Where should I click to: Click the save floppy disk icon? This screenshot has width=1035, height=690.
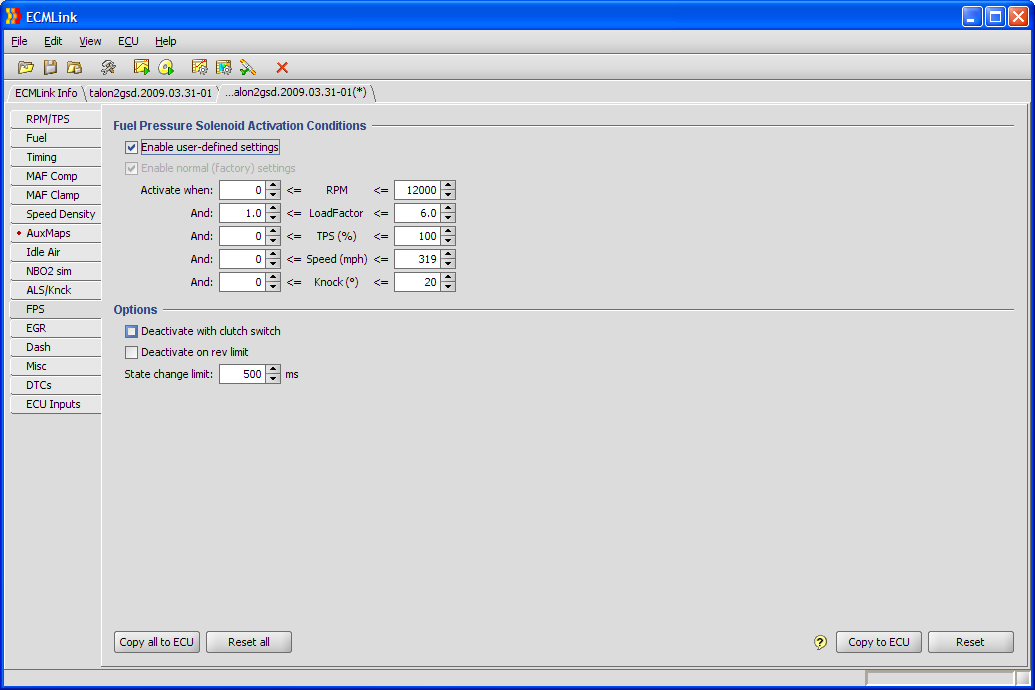(50, 67)
